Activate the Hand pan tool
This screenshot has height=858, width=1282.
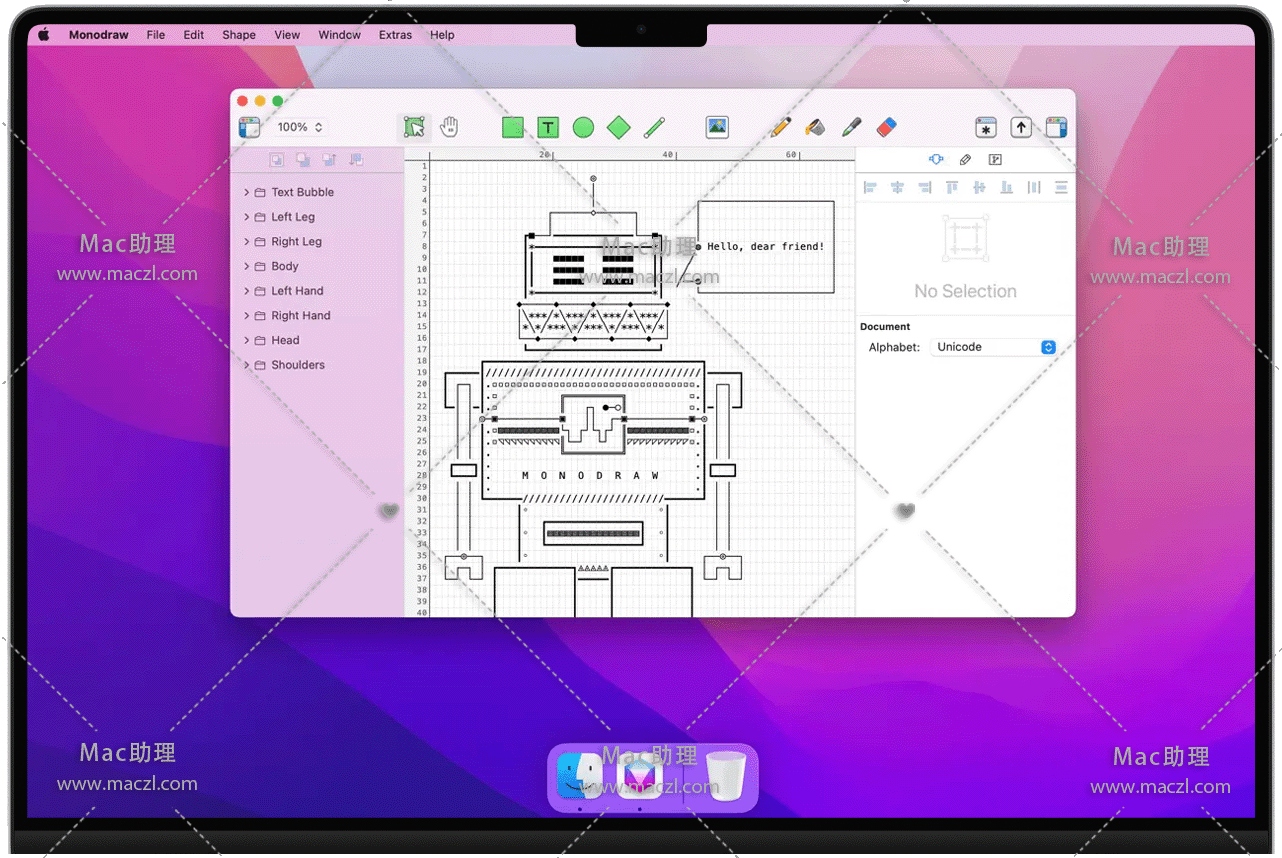pos(450,127)
